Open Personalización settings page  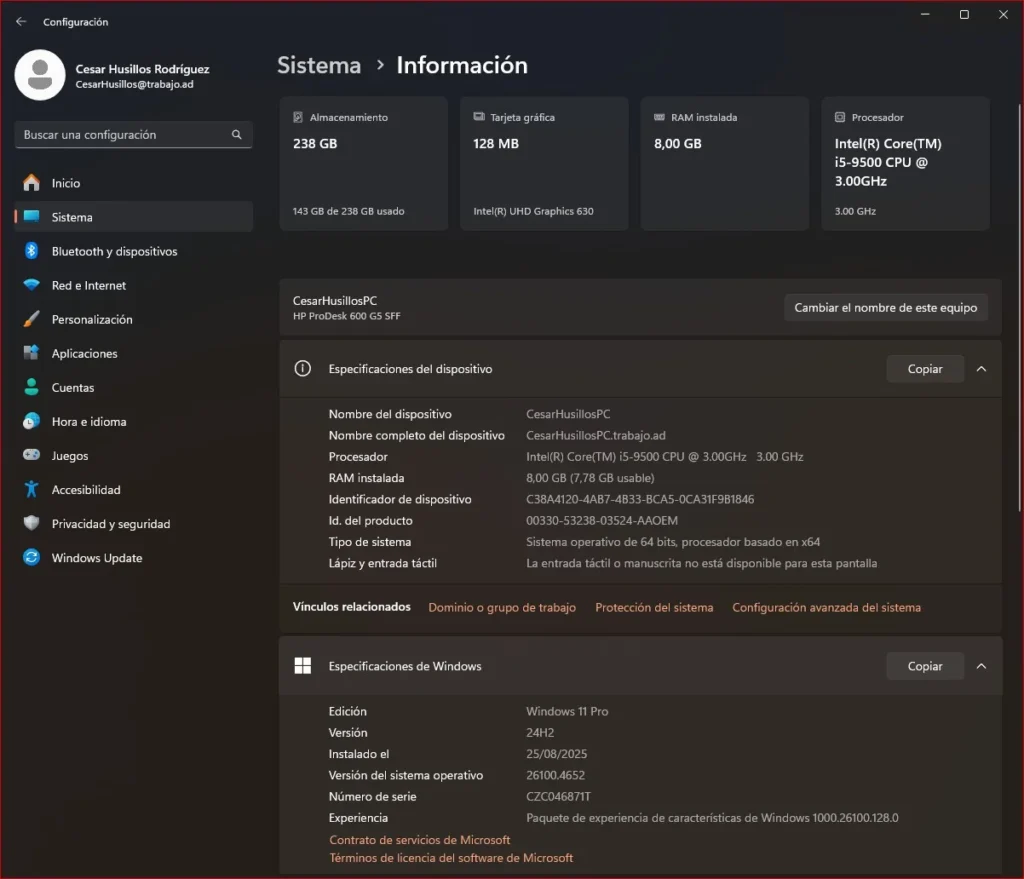[133, 319]
